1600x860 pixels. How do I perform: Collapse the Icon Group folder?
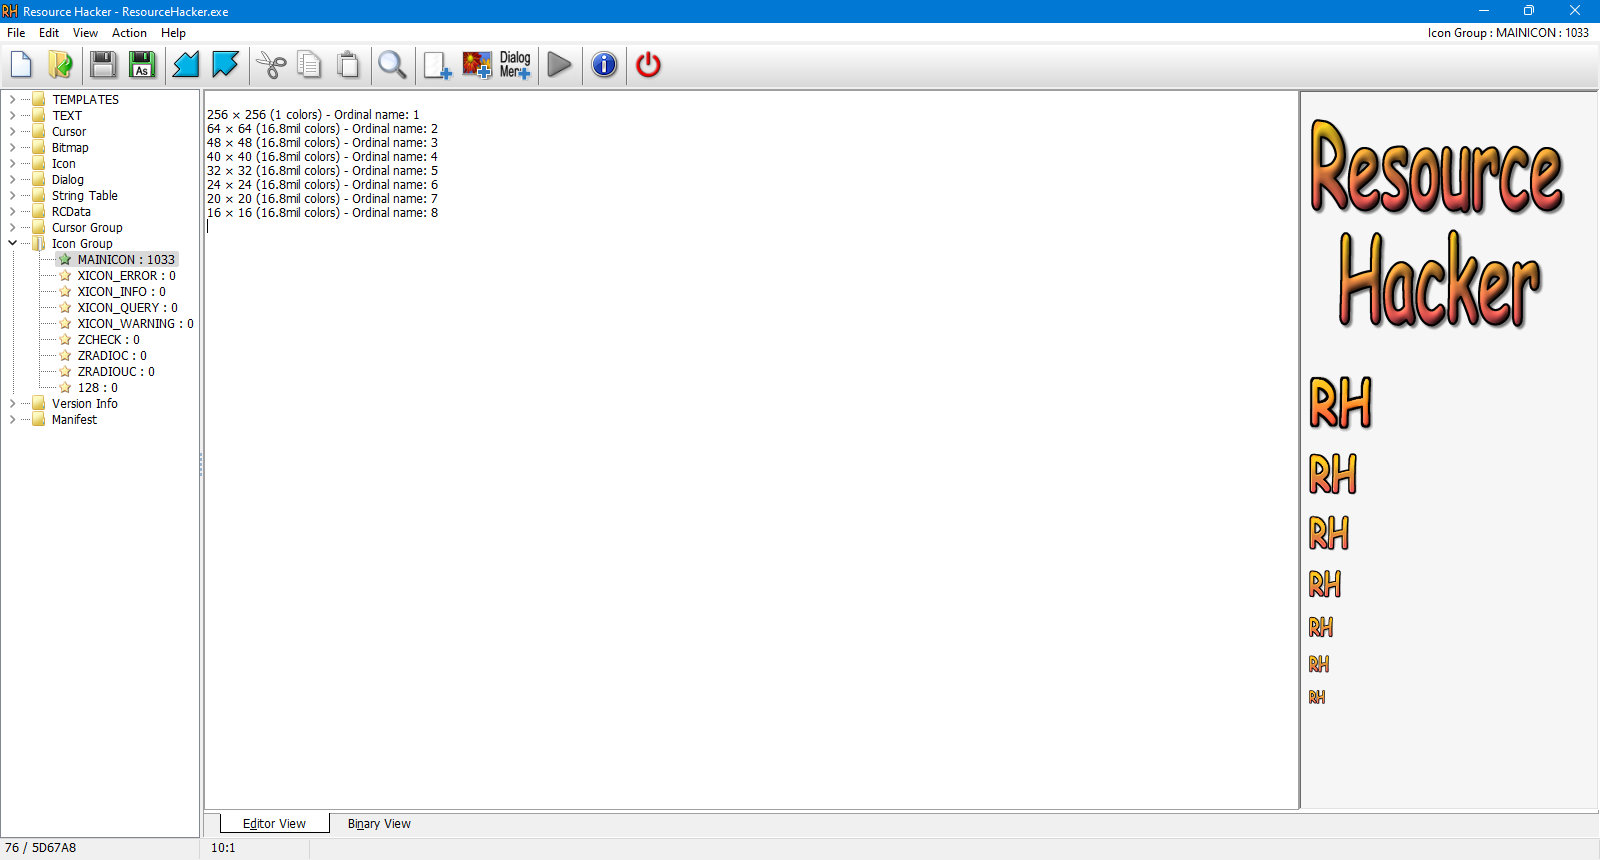pos(12,244)
